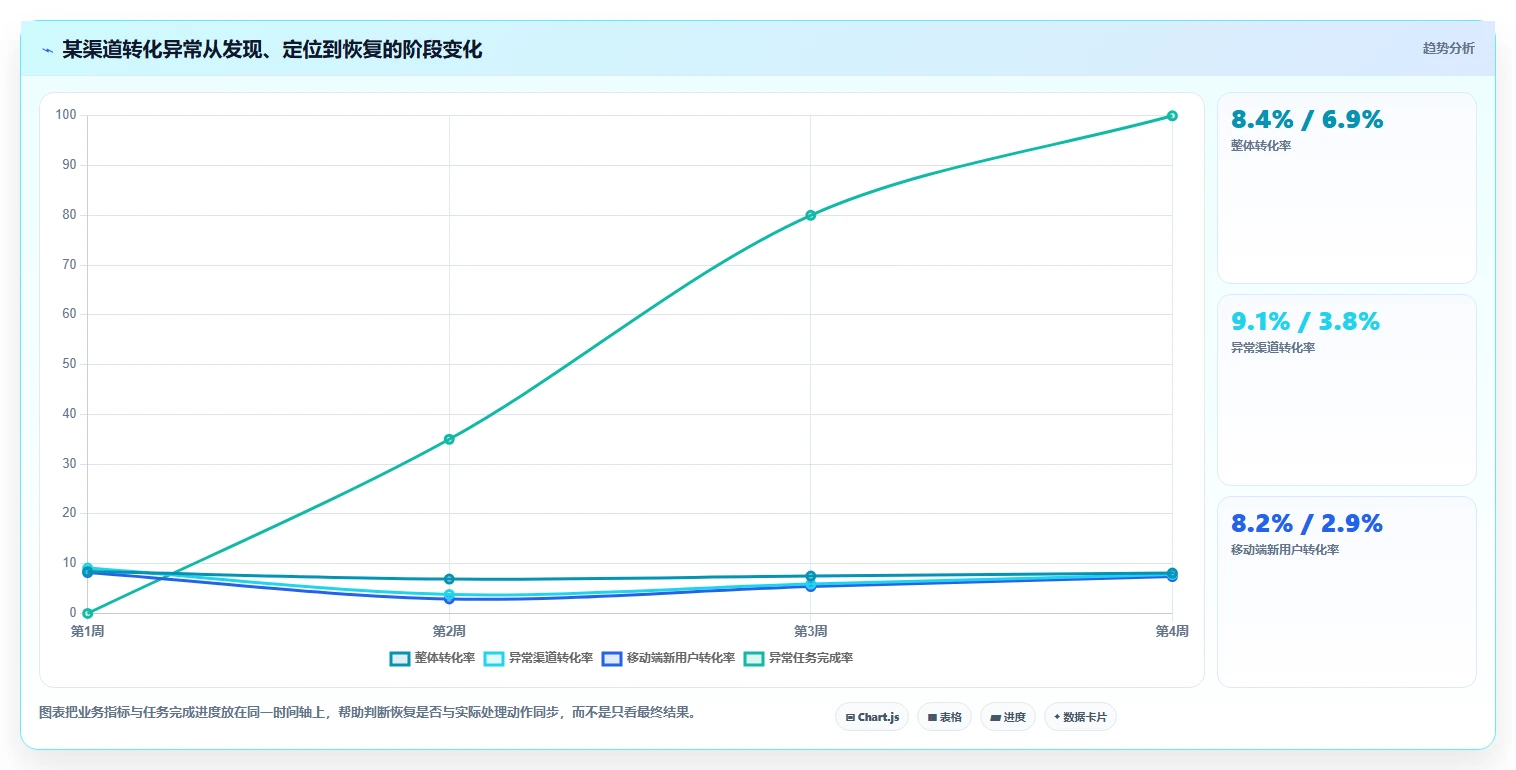Image resolution: width=1516 pixels, height=770 pixels.
Task: Click the 整体转化率 legend label
Action: tap(445, 658)
